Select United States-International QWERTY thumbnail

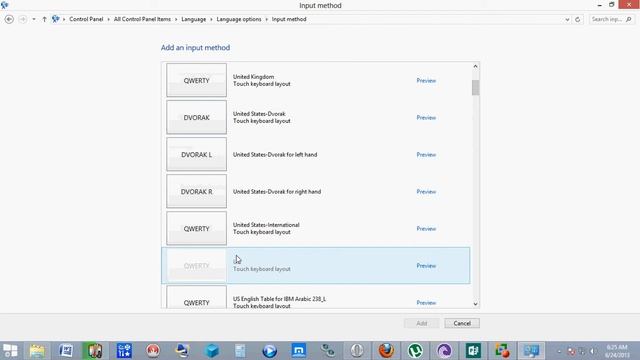coord(196,229)
